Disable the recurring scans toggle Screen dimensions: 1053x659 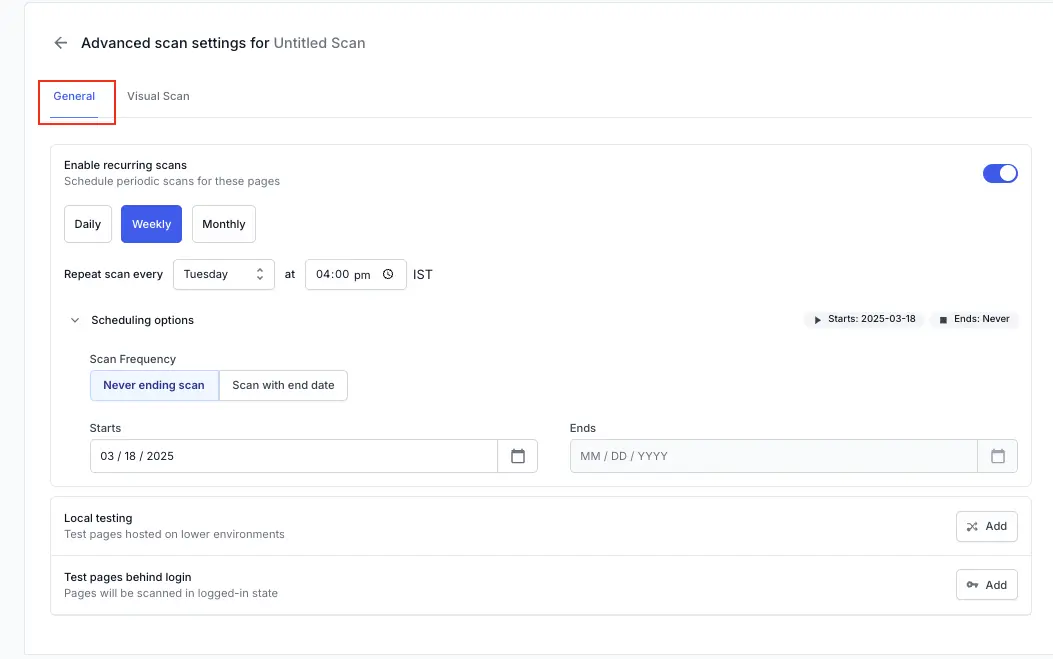(x=1000, y=173)
